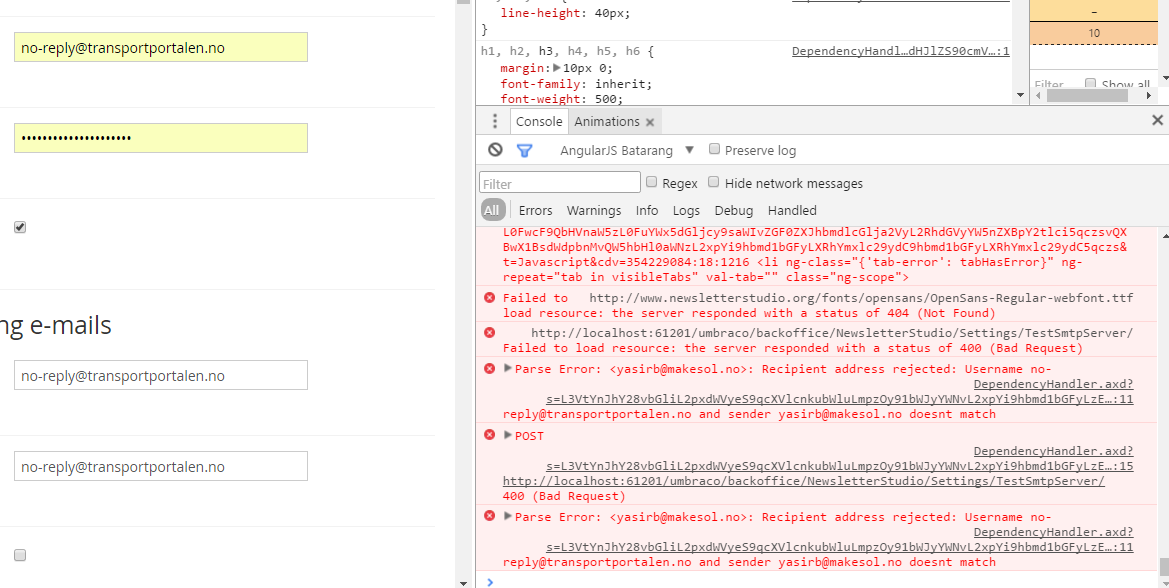Screen dimensions: 1169x588
Task: Switch to the Animations drawer tab
Action: [x=606, y=122]
